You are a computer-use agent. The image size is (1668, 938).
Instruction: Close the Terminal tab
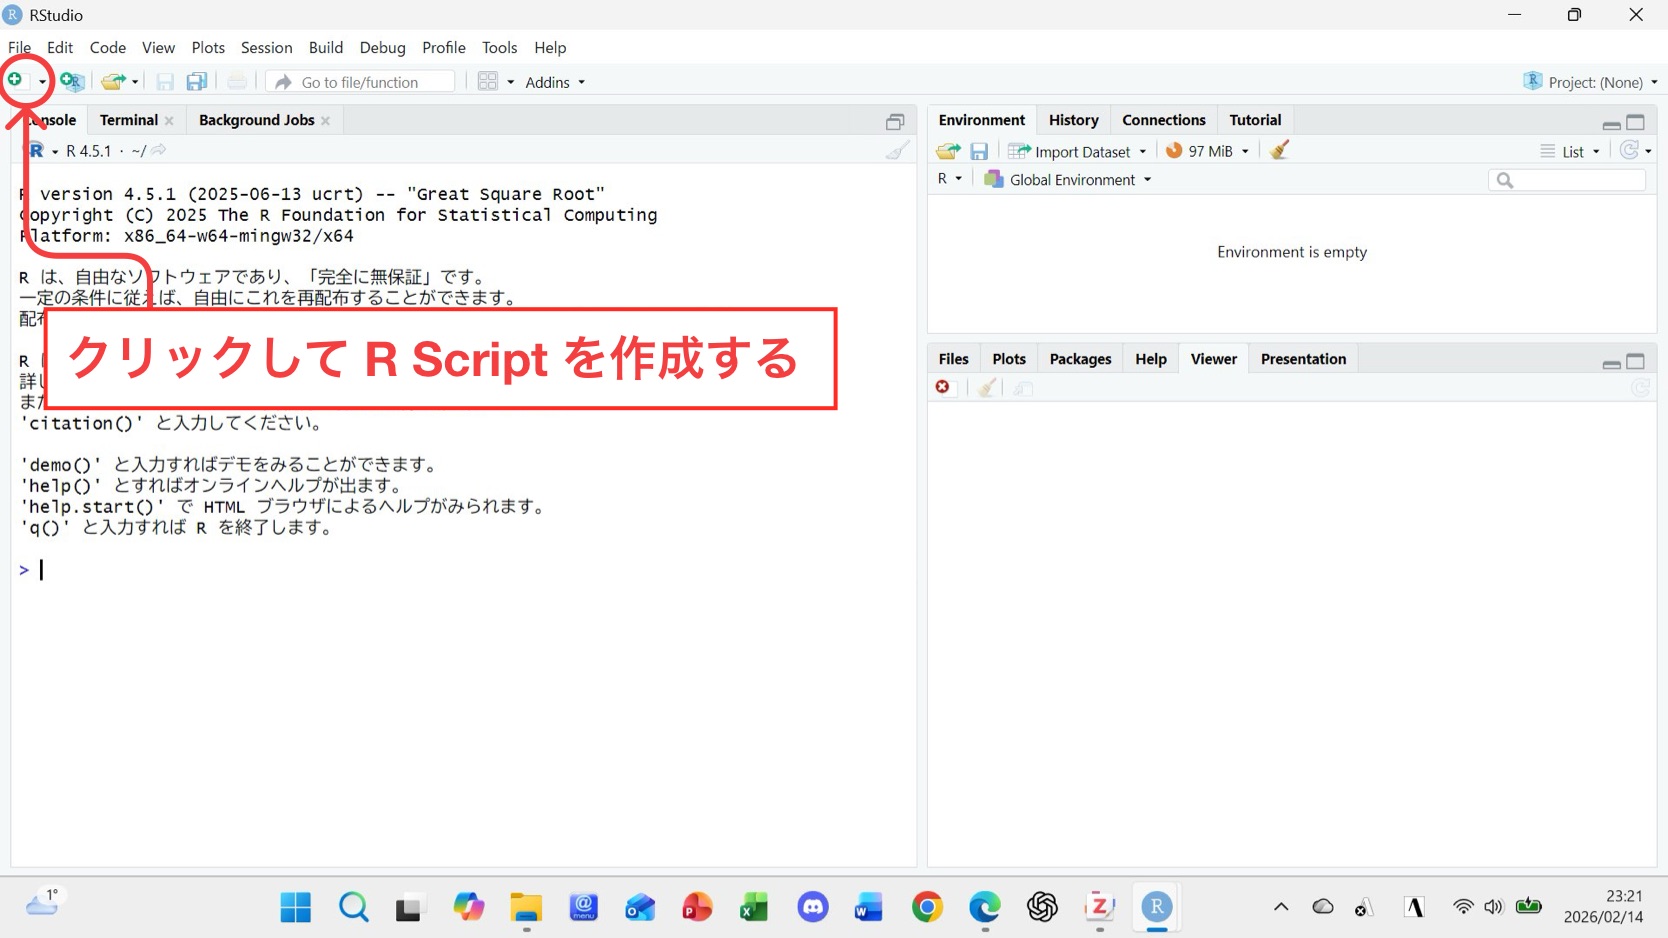click(x=170, y=121)
